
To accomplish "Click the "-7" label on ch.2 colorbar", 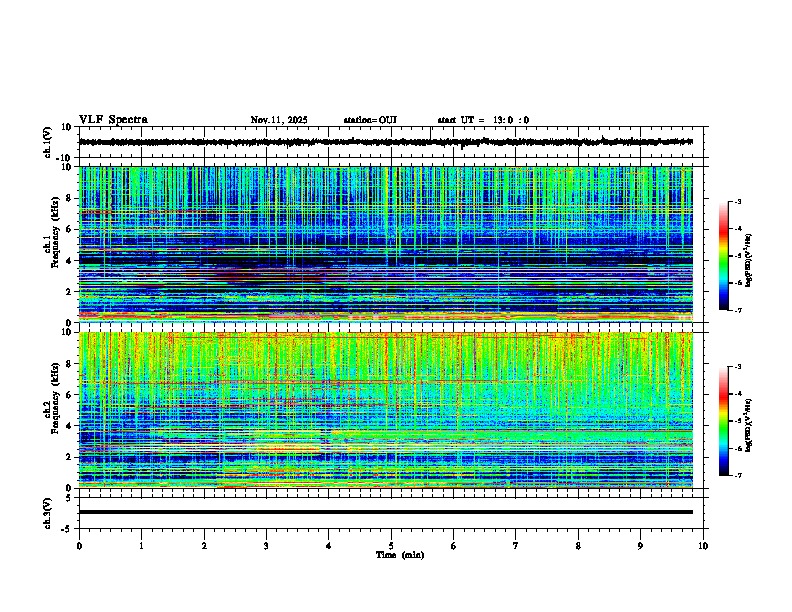I will click(737, 476).
